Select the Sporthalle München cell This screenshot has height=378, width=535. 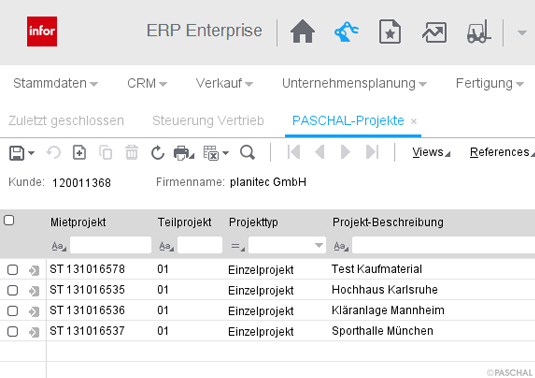click(x=382, y=331)
